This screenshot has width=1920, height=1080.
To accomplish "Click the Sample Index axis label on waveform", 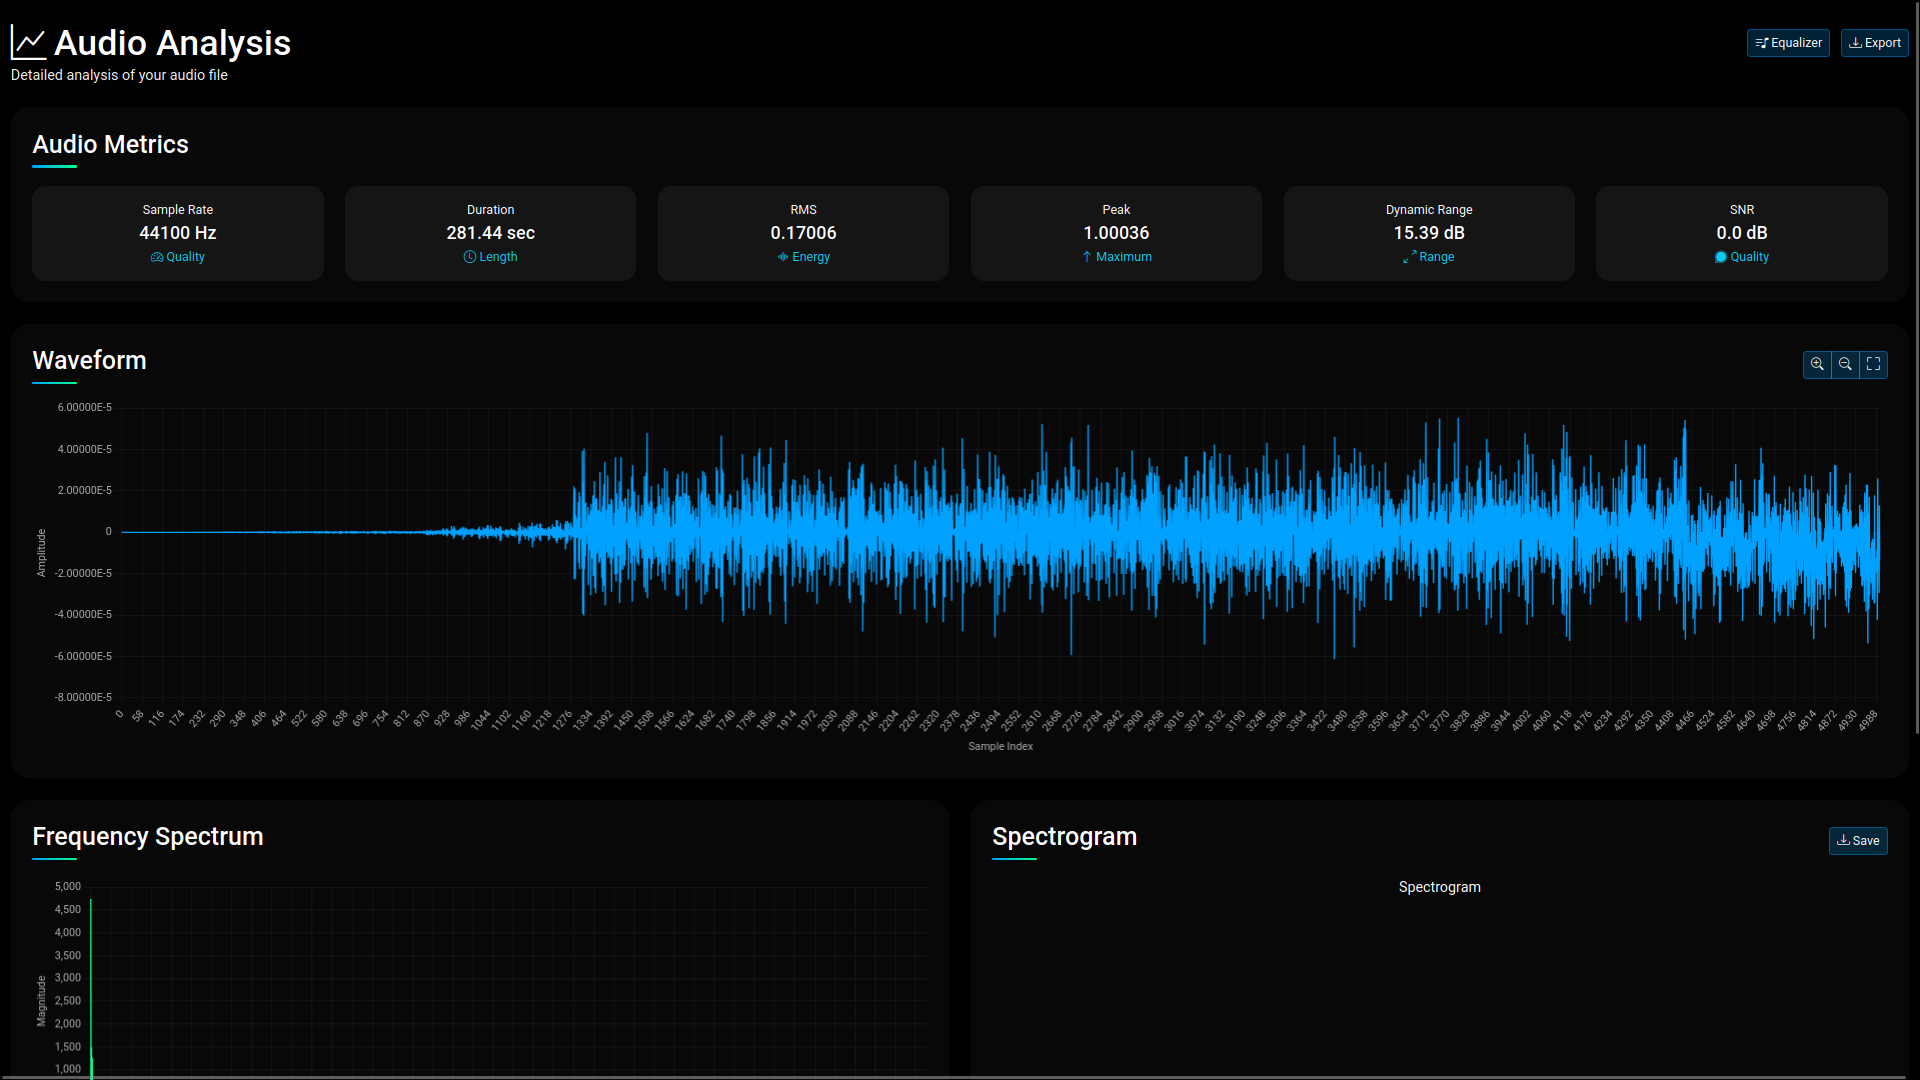I will click(999, 745).
